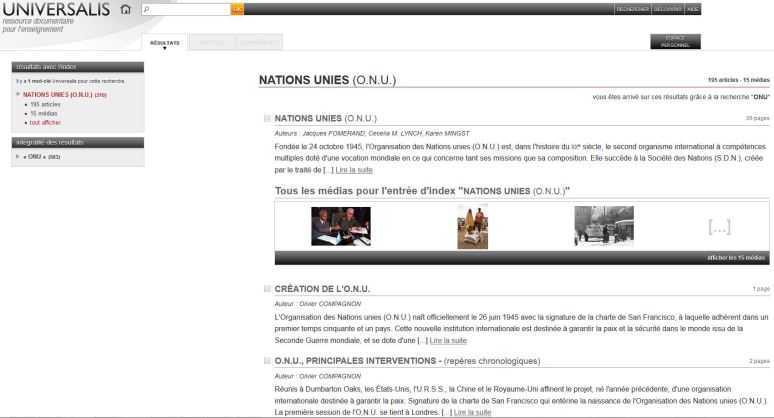The width and height of the screenshot is (774, 418).
Task: Show the 195 articles in the sidebar
Action: click(45, 105)
